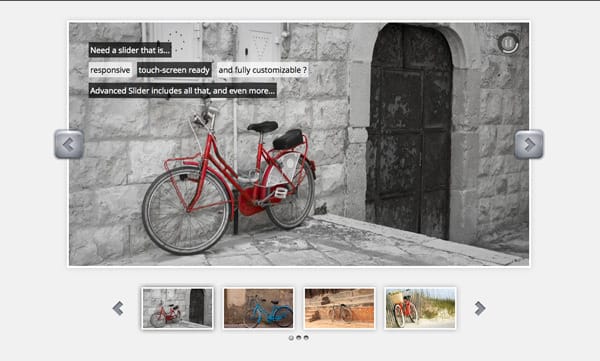The width and height of the screenshot is (600, 361).
Task: Click the 'touch-screen ready' caption label
Action: click(x=174, y=70)
